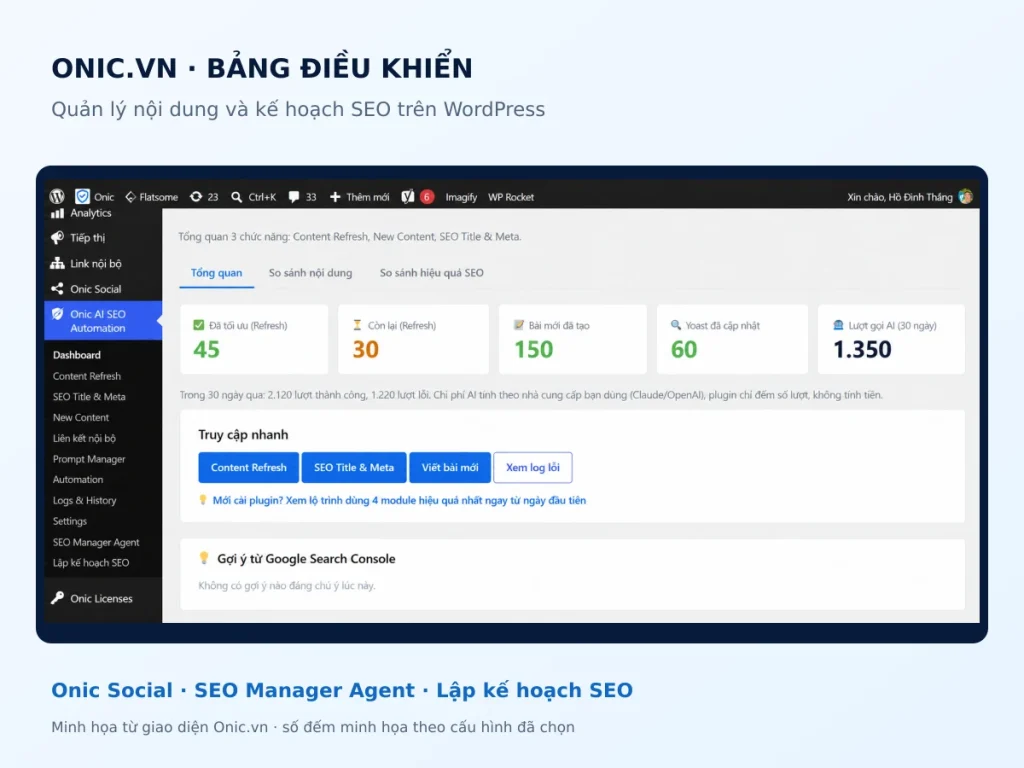Click the Lượt gọi AI card showing 1.350
Image resolution: width=1024 pixels, height=768 pixels.
[x=891, y=339]
